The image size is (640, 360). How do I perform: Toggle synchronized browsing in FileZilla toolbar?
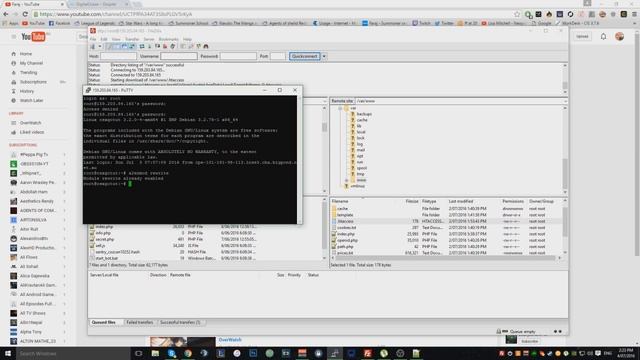coord(198,46)
